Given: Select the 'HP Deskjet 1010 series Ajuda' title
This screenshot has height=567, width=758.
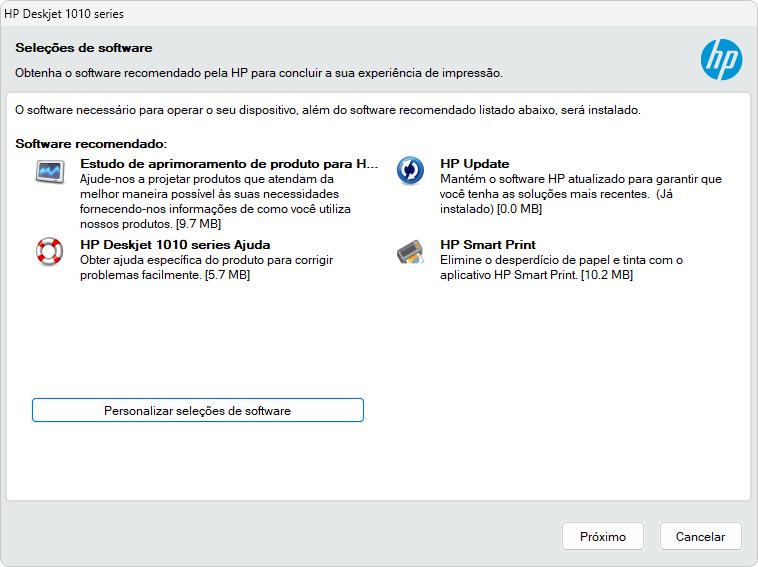Looking at the screenshot, I should 175,245.
